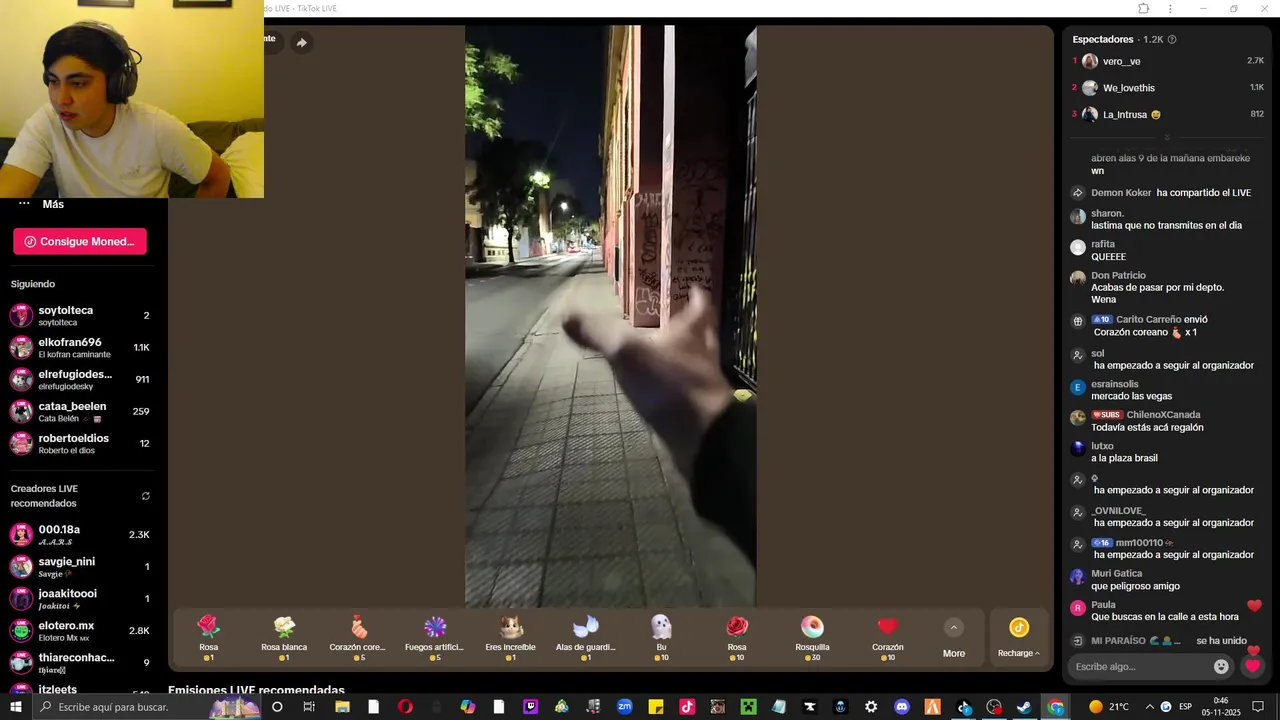Send the Rosquilla donut gift
Viewport: 1280px width, 720px height.
pos(812,638)
